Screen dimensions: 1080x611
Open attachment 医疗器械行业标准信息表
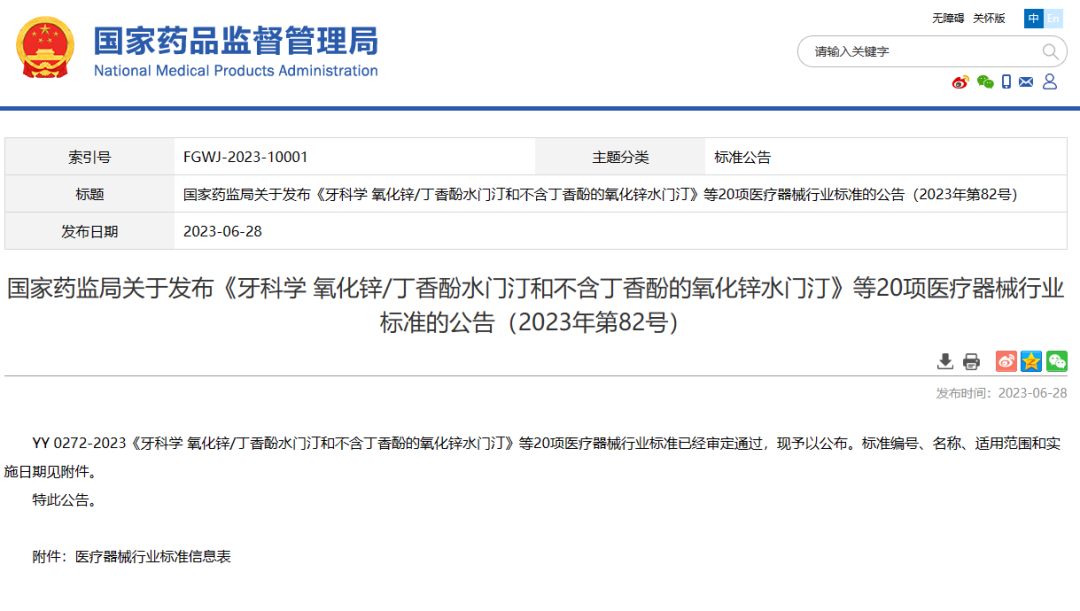153,557
